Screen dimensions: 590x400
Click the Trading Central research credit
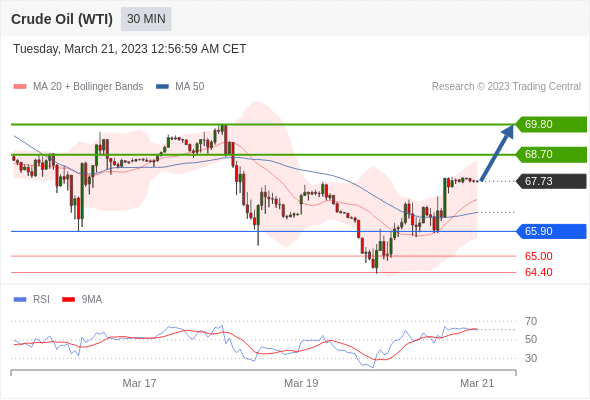(x=506, y=87)
